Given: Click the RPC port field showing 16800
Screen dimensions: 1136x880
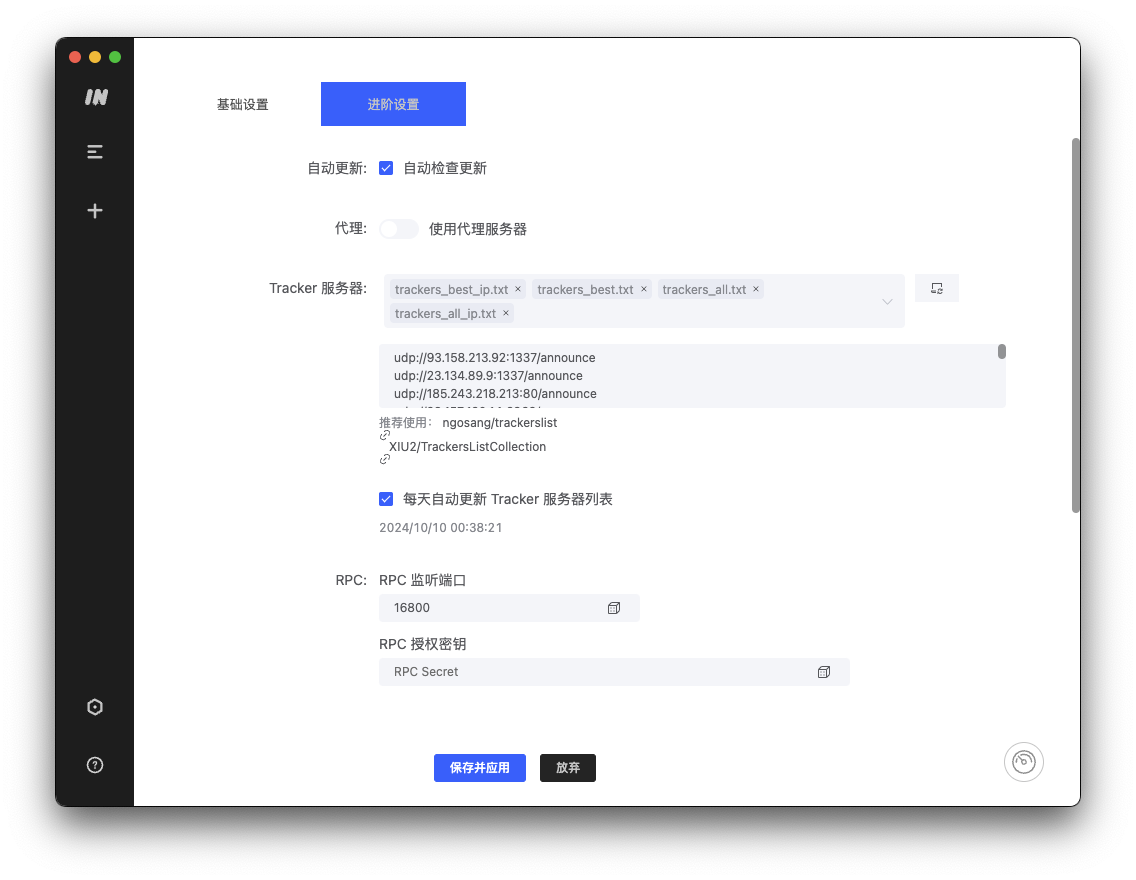Looking at the screenshot, I should click(x=509, y=608).
